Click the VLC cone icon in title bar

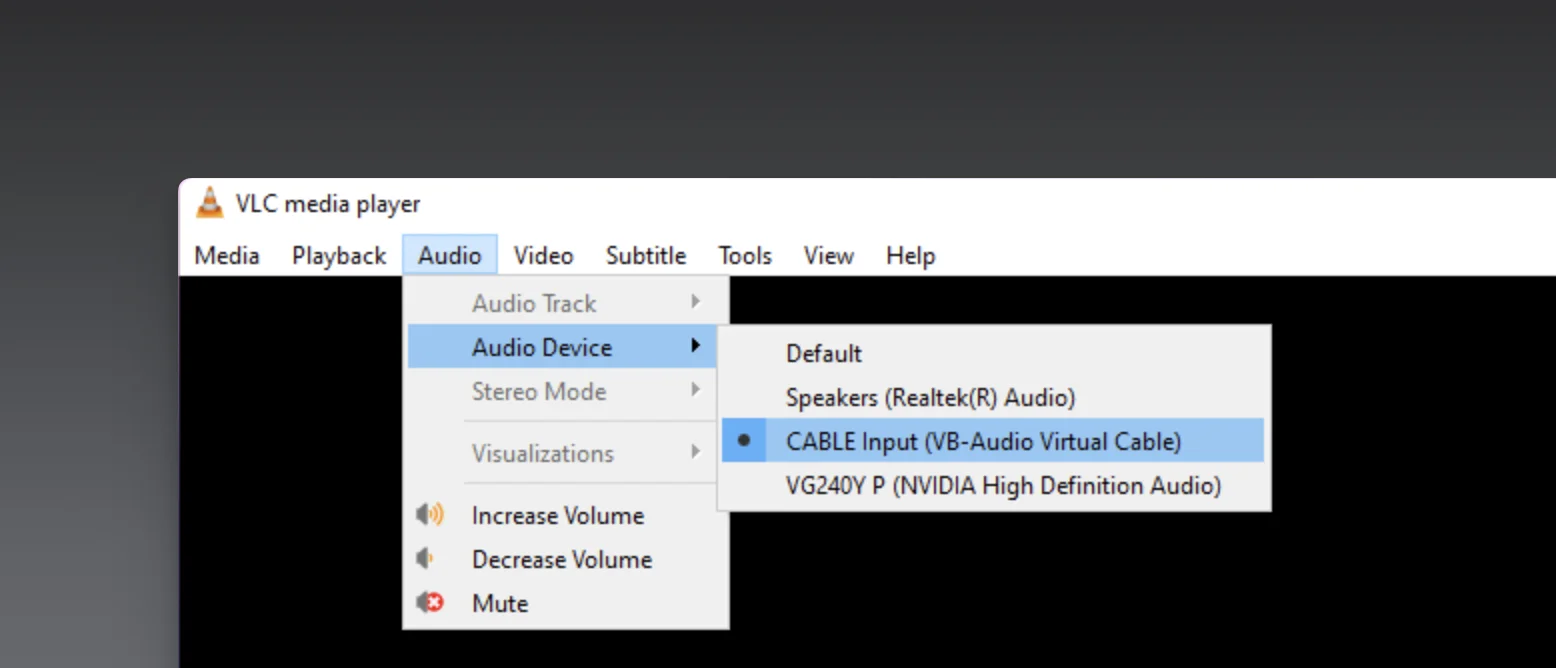tap(210, 203)
